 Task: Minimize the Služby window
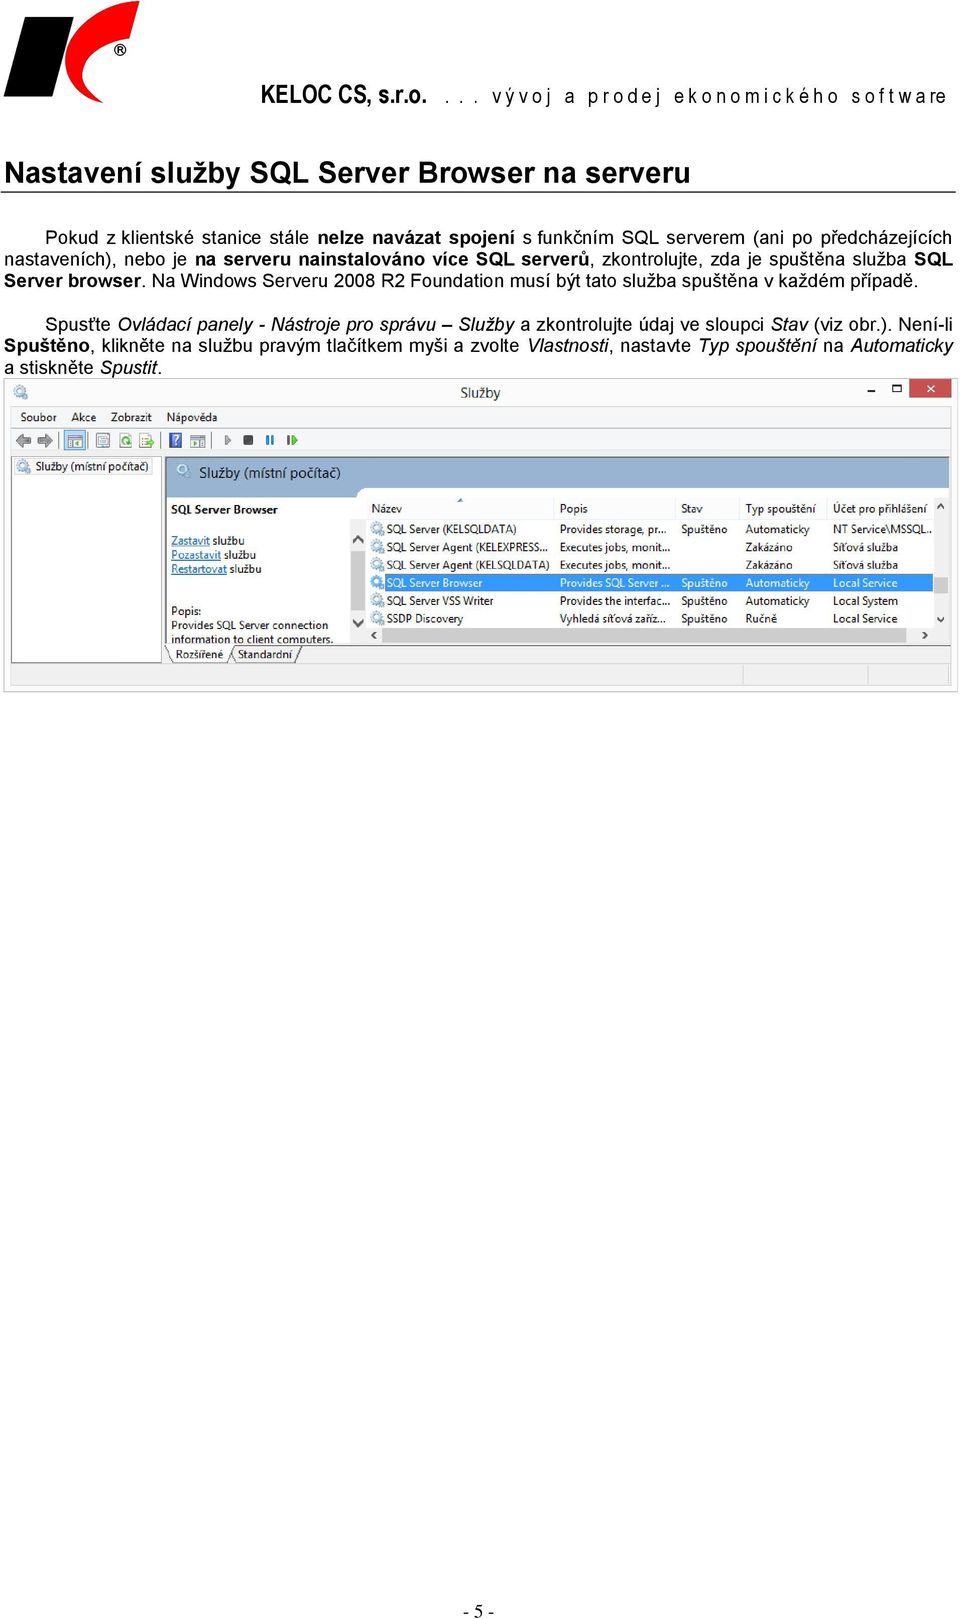tap(871, 389)
